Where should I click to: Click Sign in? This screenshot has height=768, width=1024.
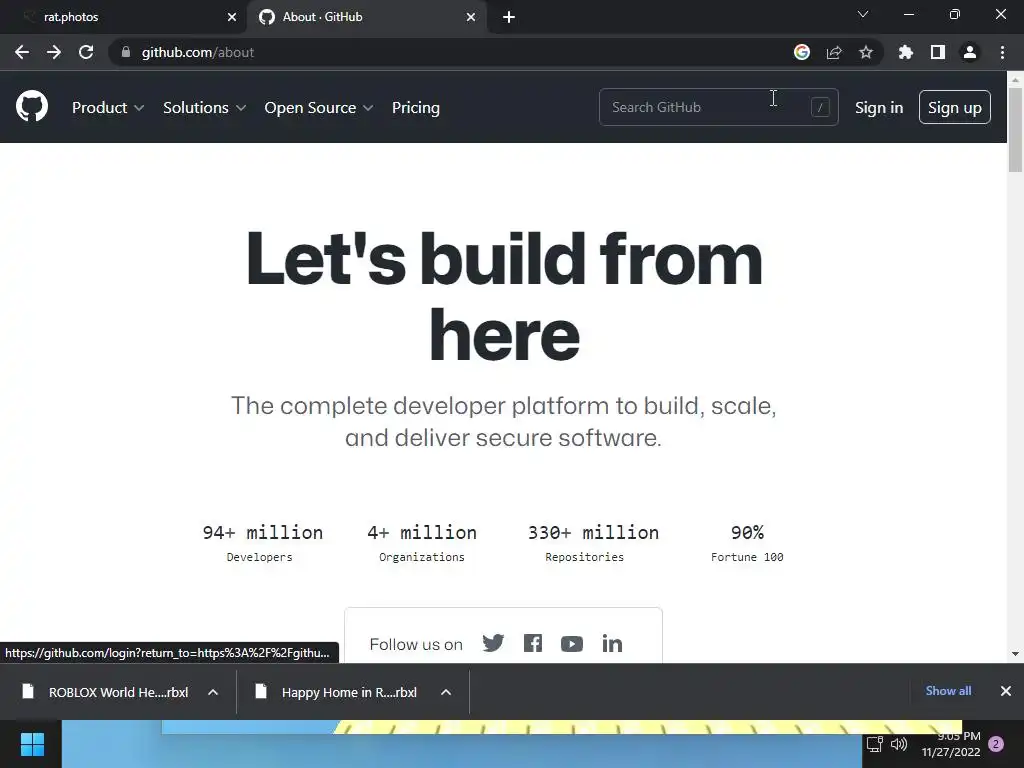(879, 108)
